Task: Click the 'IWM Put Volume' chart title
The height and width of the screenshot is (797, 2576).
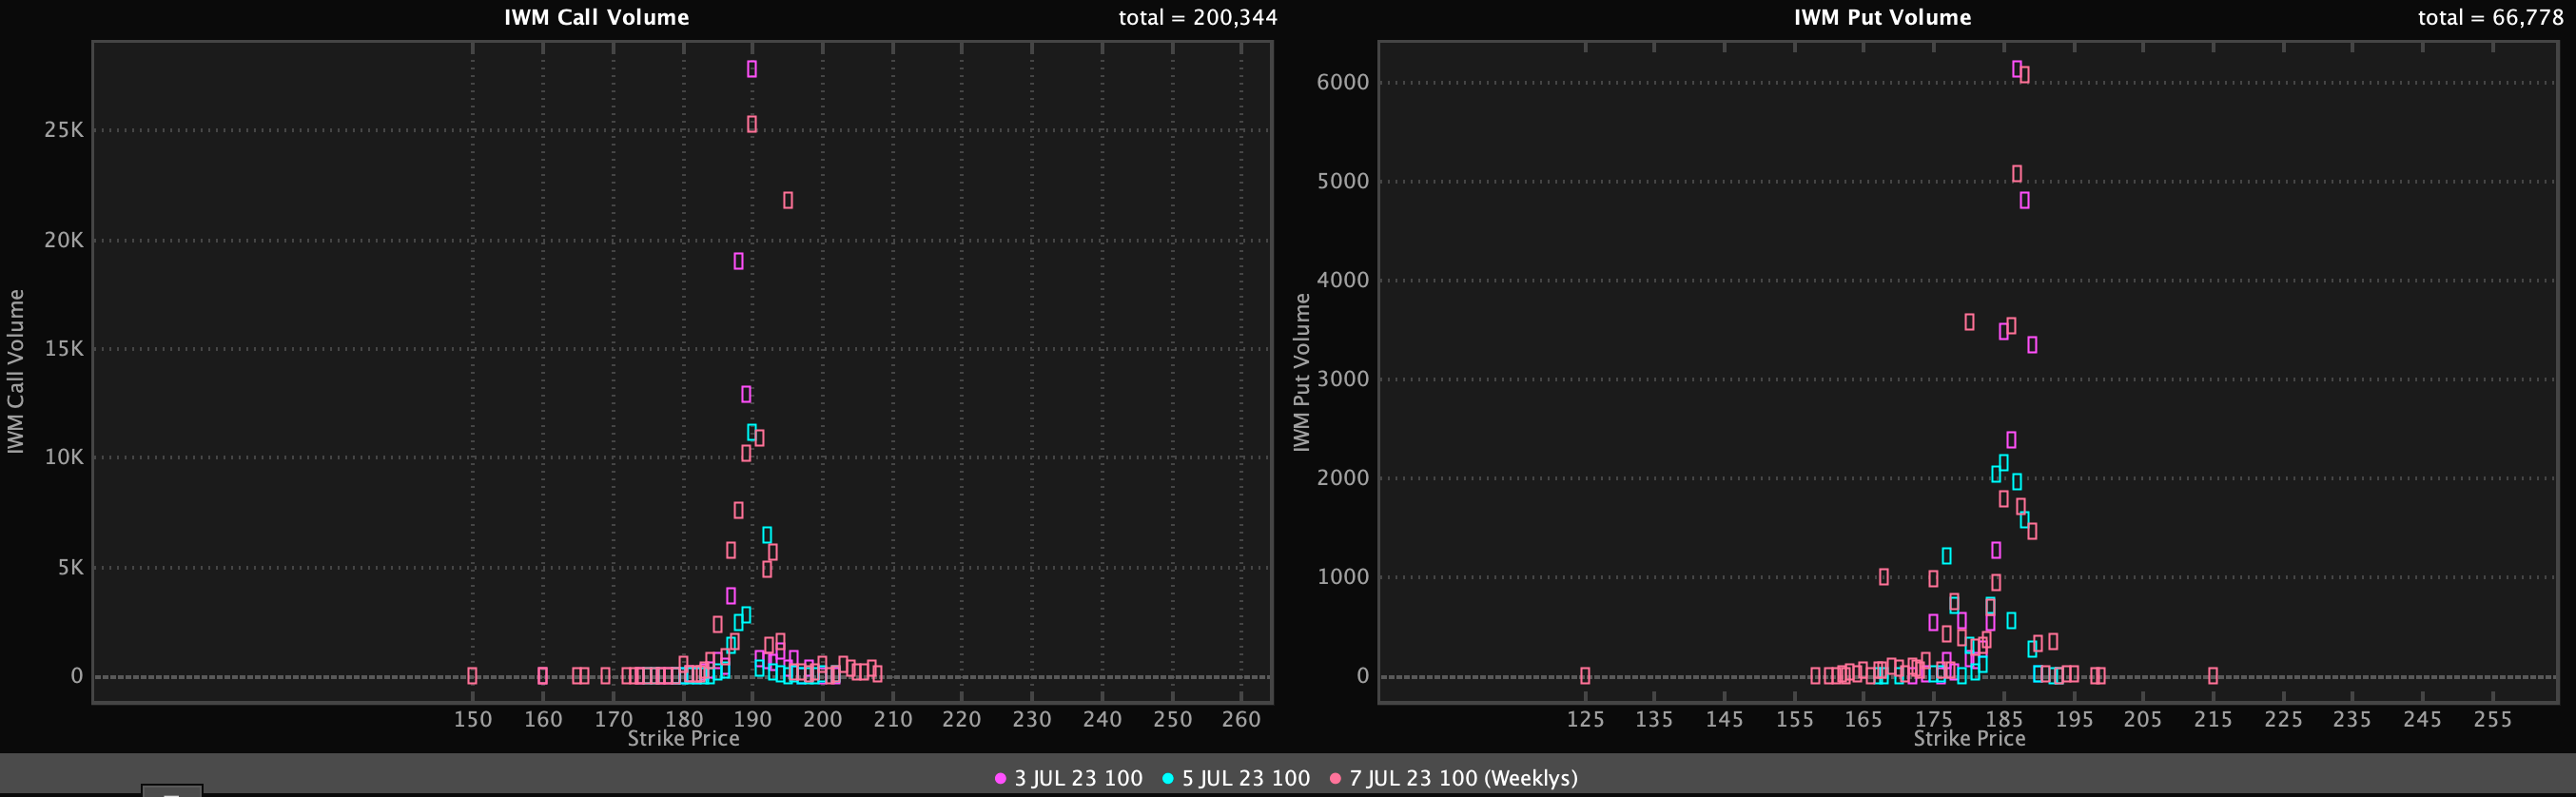Action: click(x=1882, y=17)
